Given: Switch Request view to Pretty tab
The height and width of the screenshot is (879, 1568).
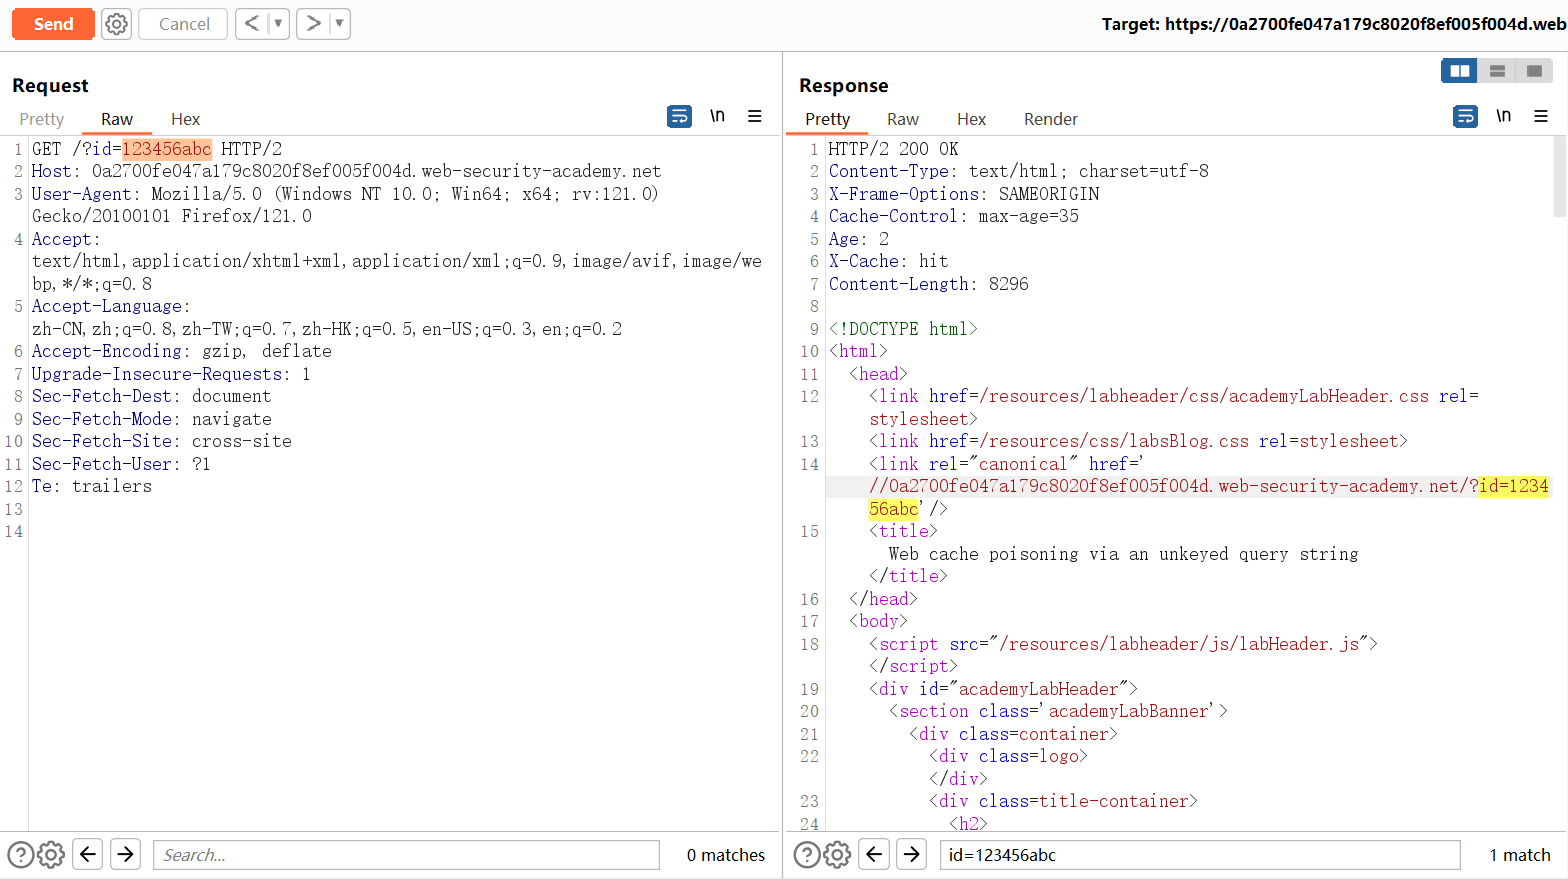Looking at the screenshot, I should tap(42, 119).
